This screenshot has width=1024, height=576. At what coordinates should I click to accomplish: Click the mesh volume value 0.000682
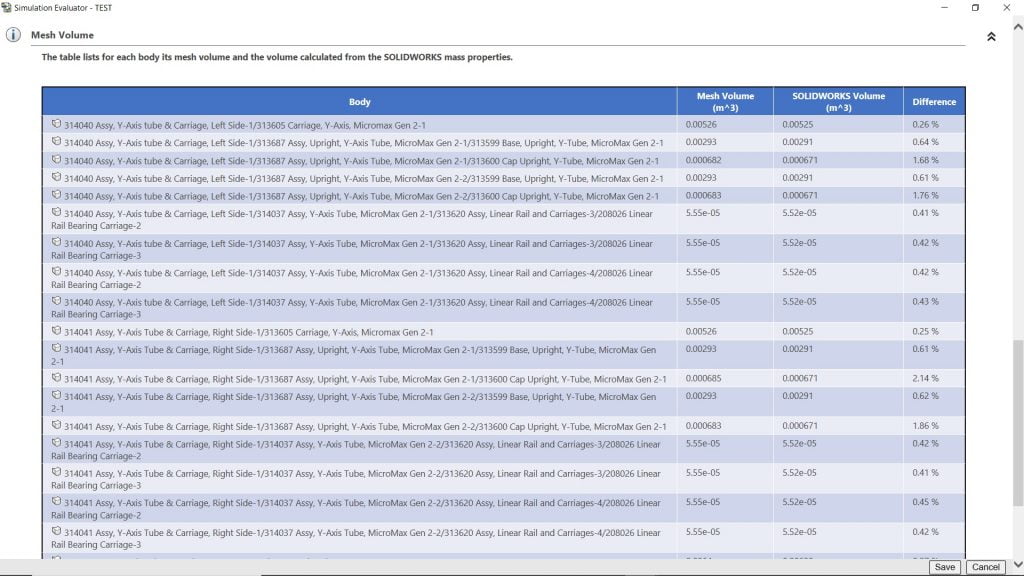coord(703,160)
